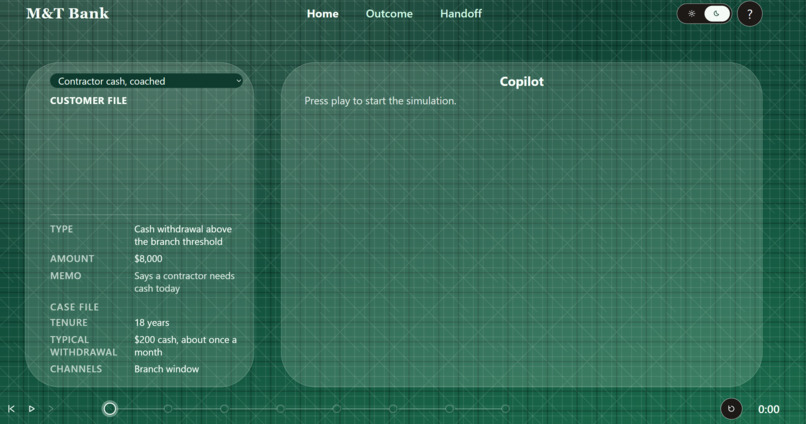Jump to the sixth timeline marker
The width and height of the screenshot is (806, 424).
click(393, 409)
